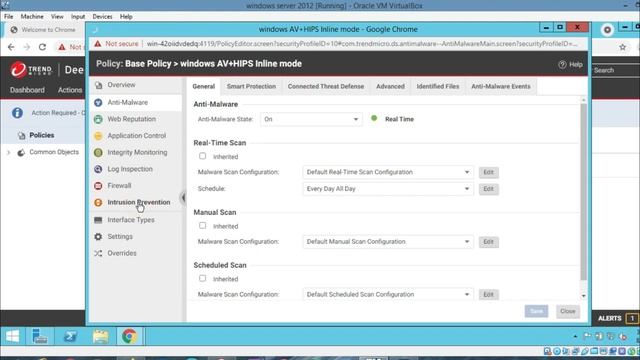Click the ALERTS indicator in status bar
The image size is (640, 360).
click(618, 318)
